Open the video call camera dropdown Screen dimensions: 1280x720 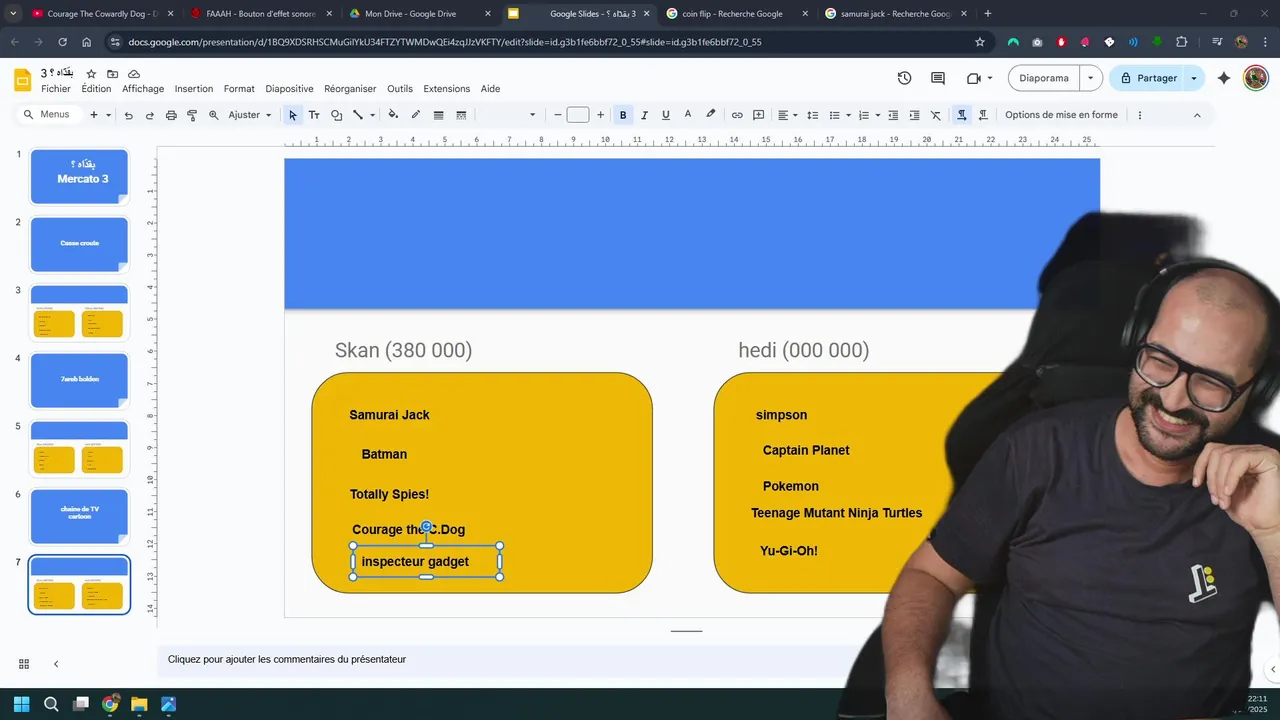coord(990,78)
